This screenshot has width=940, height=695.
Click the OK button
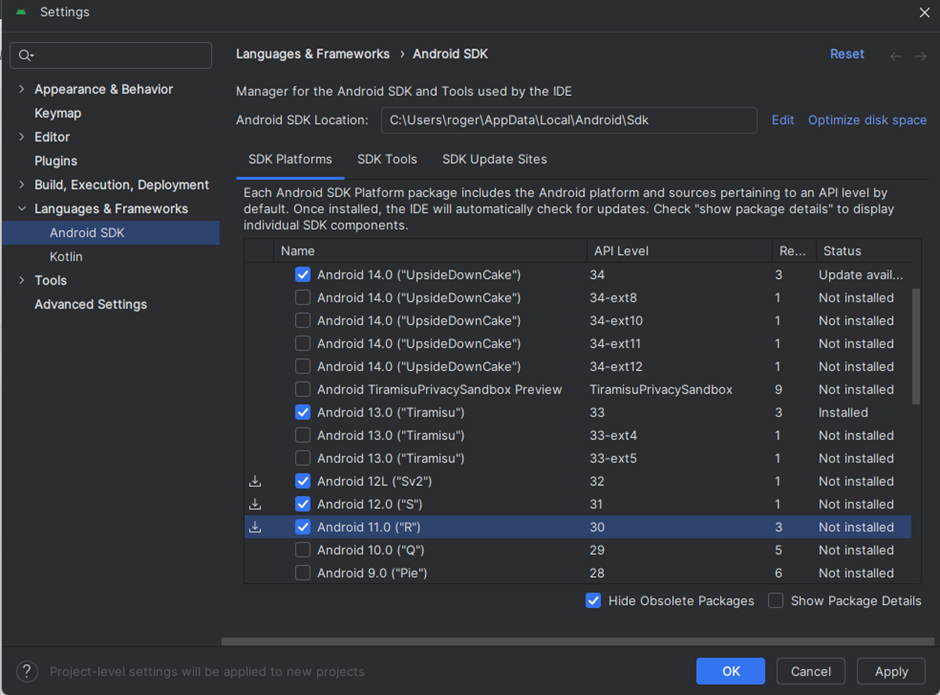(x=730, y=671)
